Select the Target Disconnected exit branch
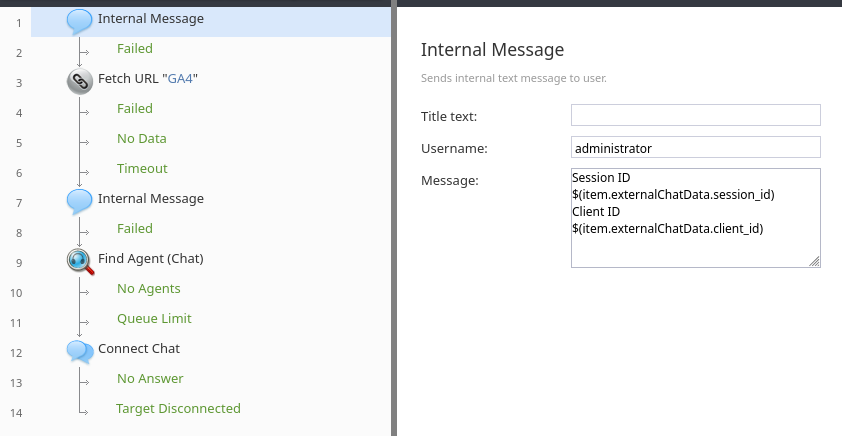Viewport: 842px width, 436px height. coord(178,409)
